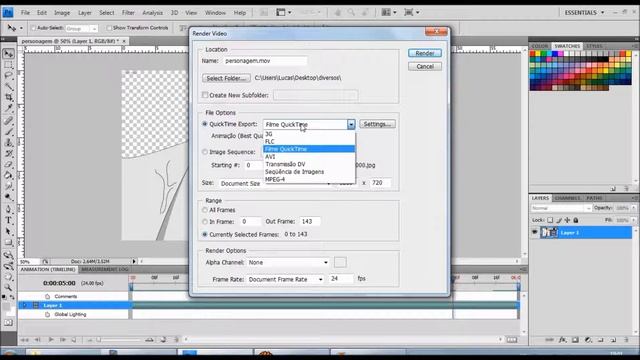Open the Auto-Select Group dropdown
The height and width of the screenshot is (360, 640).
click(x=81, y=29)
